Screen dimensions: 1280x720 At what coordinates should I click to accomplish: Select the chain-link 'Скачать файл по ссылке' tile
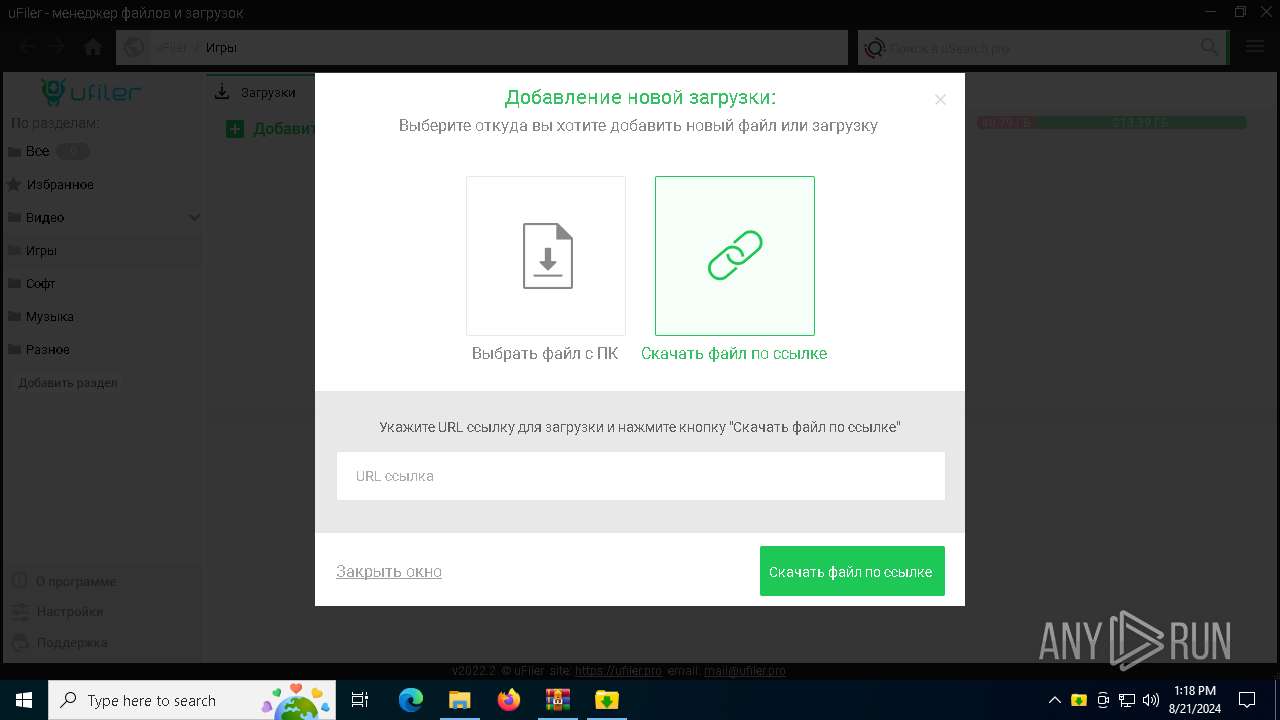pyautogui.click(x=735, y=256)
